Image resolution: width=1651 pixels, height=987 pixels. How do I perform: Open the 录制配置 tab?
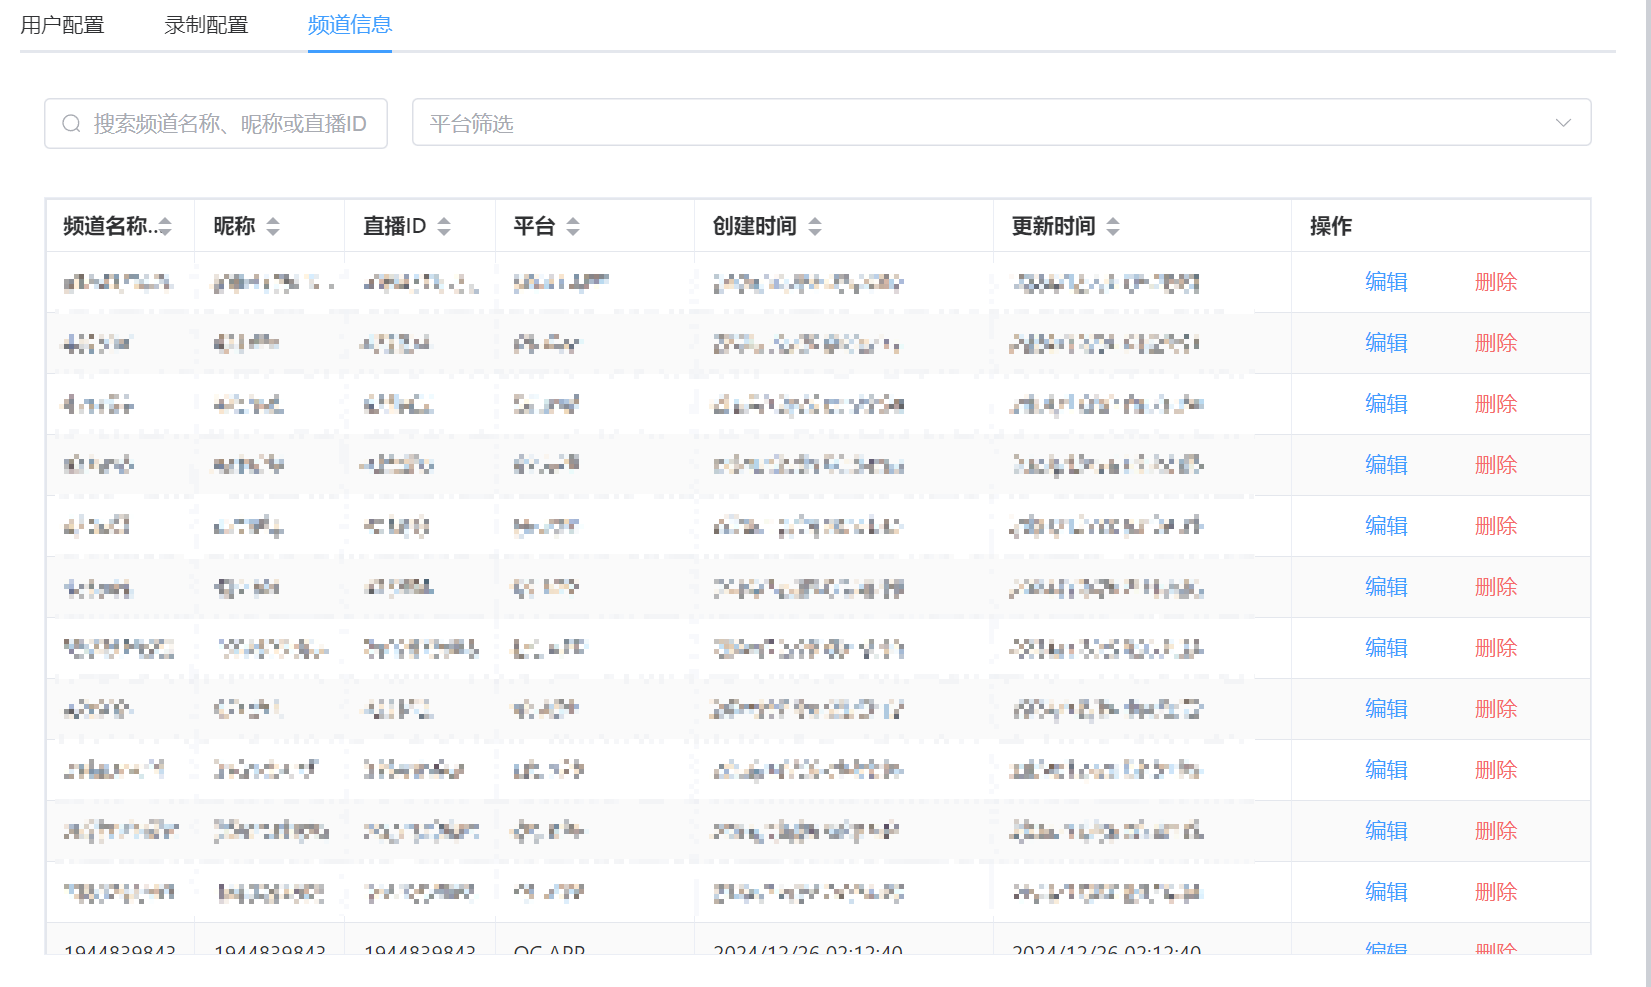206,25
